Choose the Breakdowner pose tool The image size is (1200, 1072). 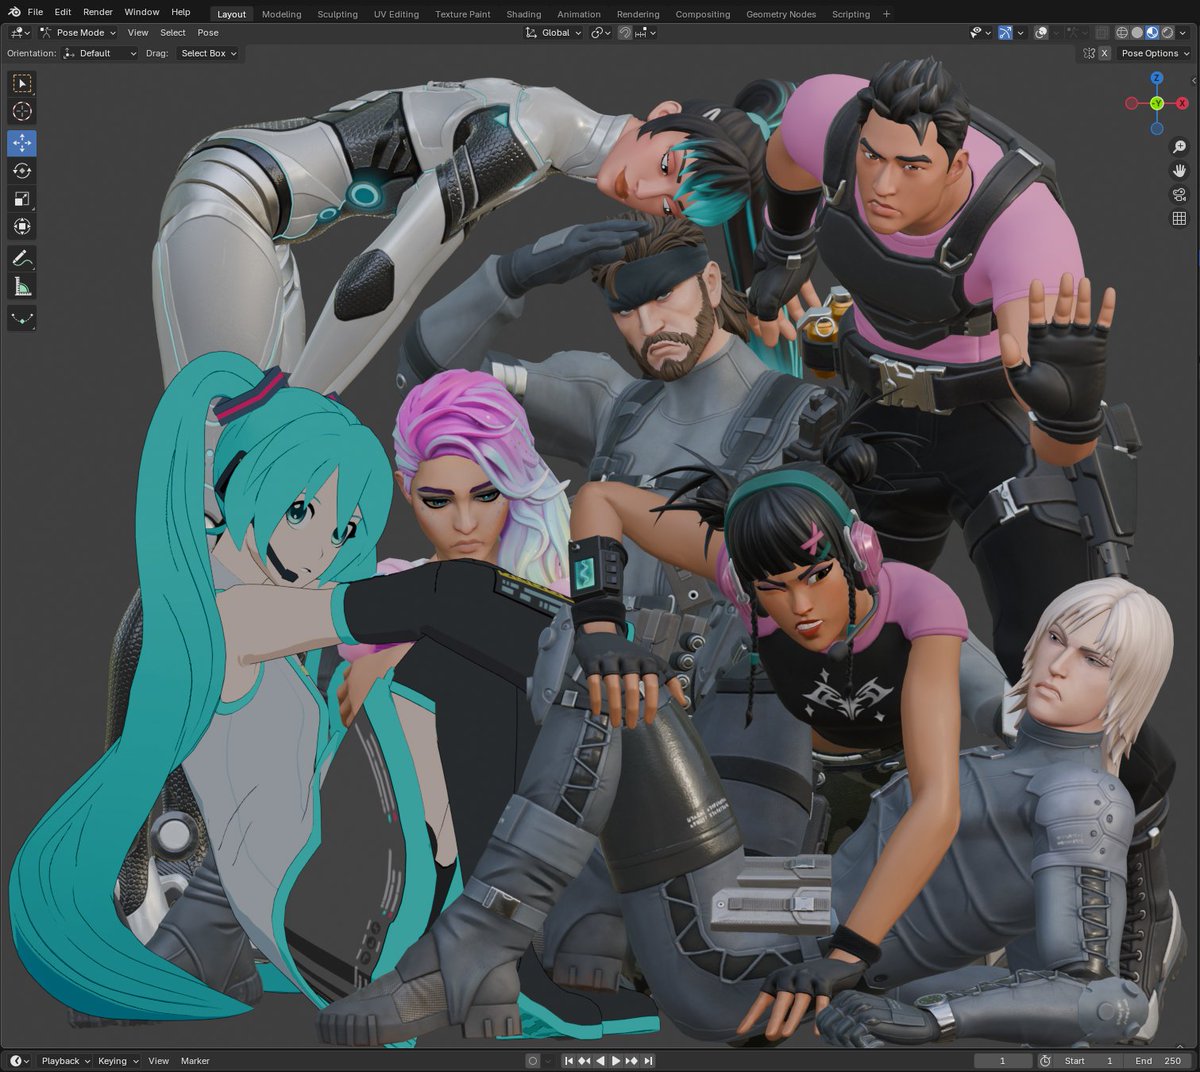click(22, 319)
